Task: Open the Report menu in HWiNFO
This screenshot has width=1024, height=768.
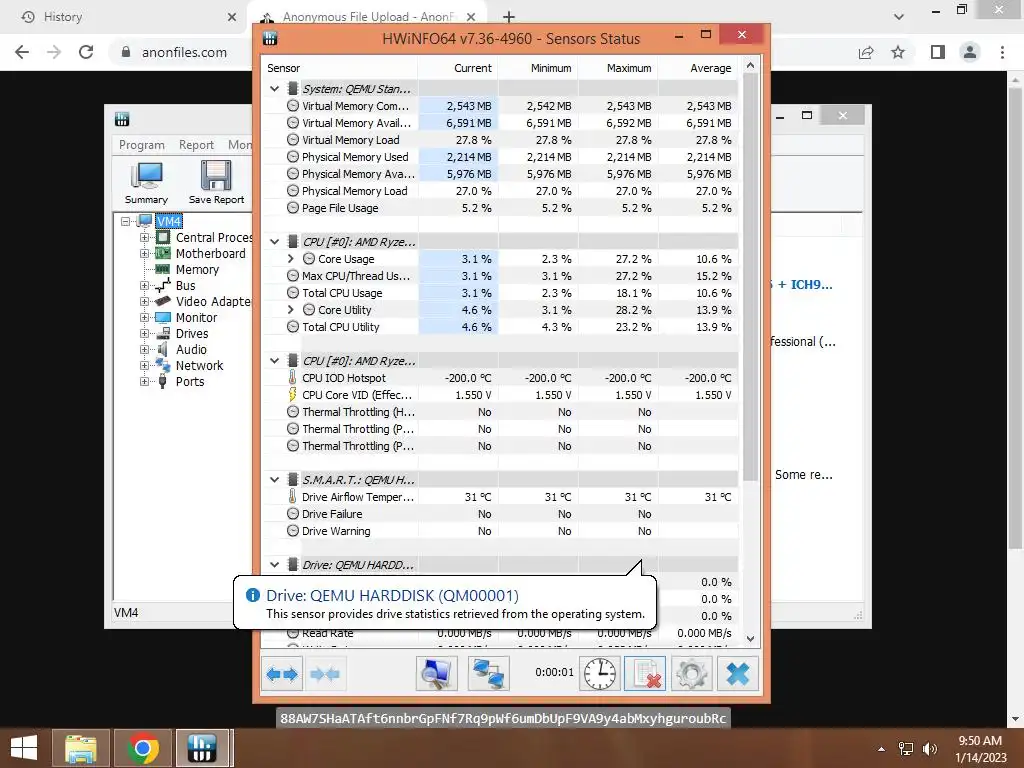Action: (x=197, y=145)
